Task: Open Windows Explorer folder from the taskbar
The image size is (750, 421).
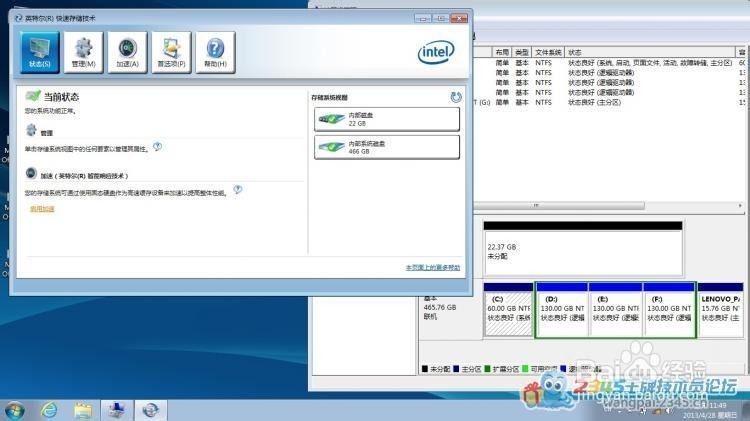Action: [x=83, y=410]
